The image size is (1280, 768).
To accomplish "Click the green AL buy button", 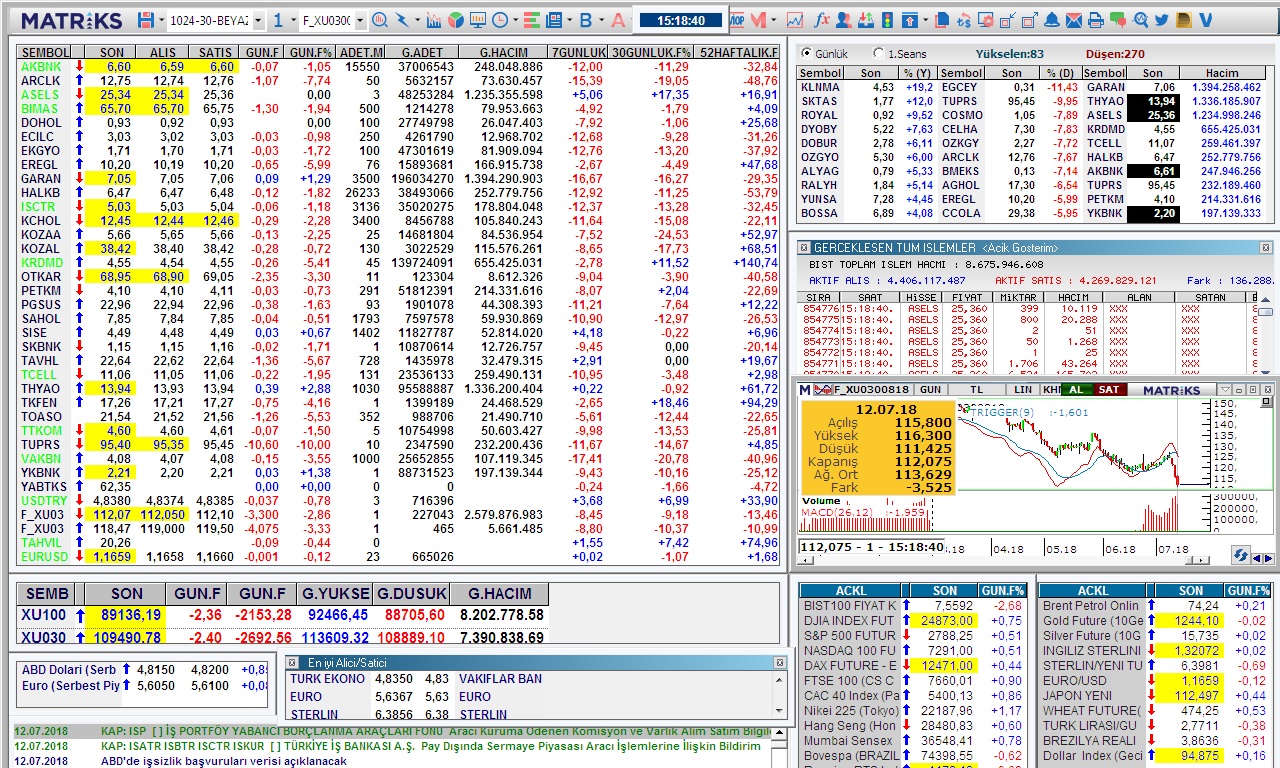I will 1077,389.
